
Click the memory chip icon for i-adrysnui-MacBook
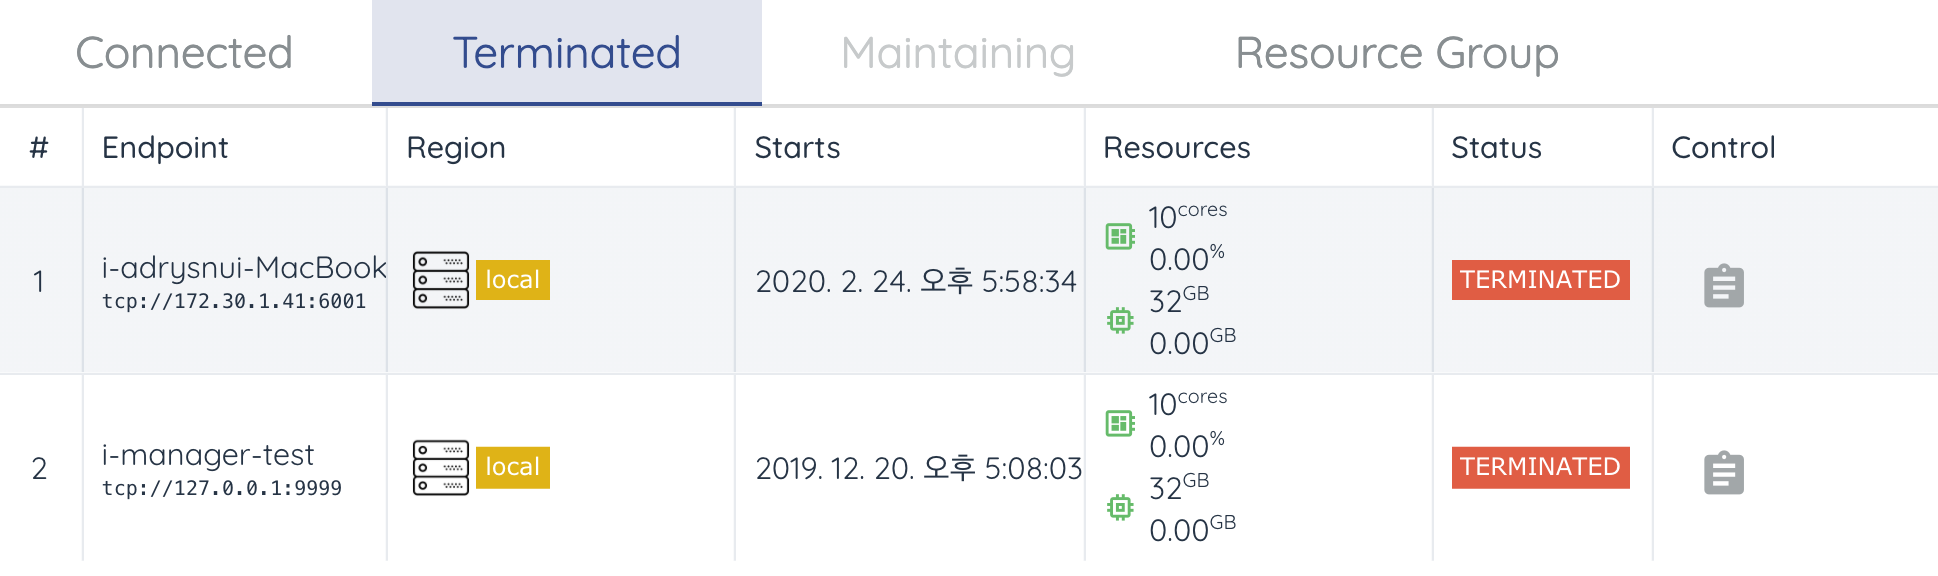coord(1120,321)
